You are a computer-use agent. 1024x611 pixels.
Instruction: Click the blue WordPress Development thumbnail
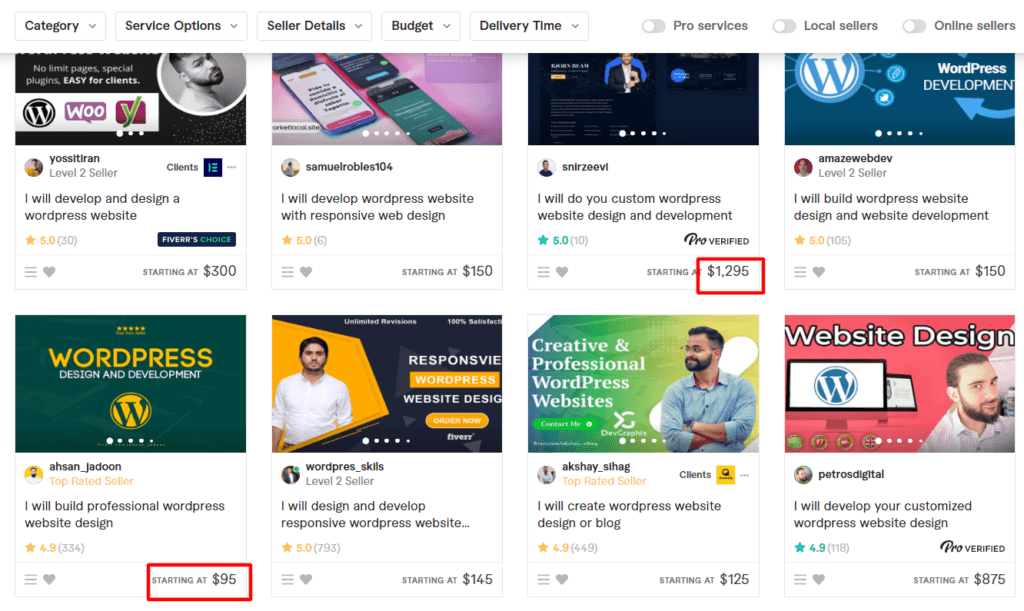coord(900,99)
